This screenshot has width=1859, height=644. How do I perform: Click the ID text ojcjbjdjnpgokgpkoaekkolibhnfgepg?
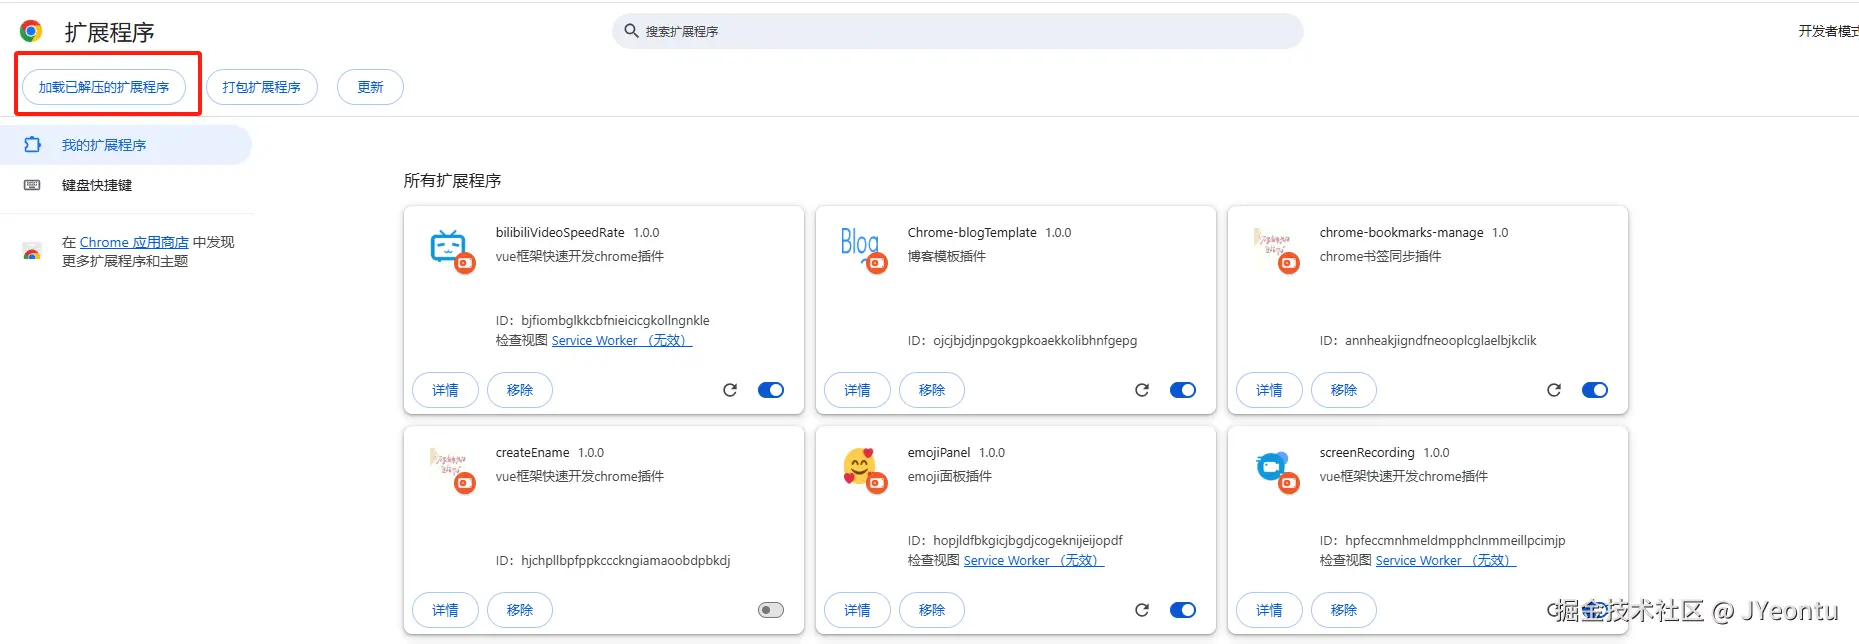pos(1035,340)
